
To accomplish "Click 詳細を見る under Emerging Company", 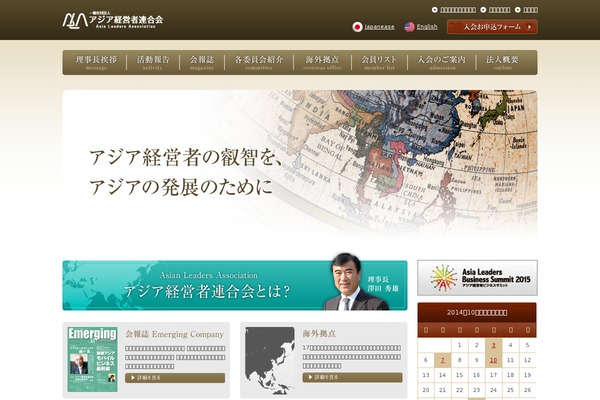I will 175,378.
